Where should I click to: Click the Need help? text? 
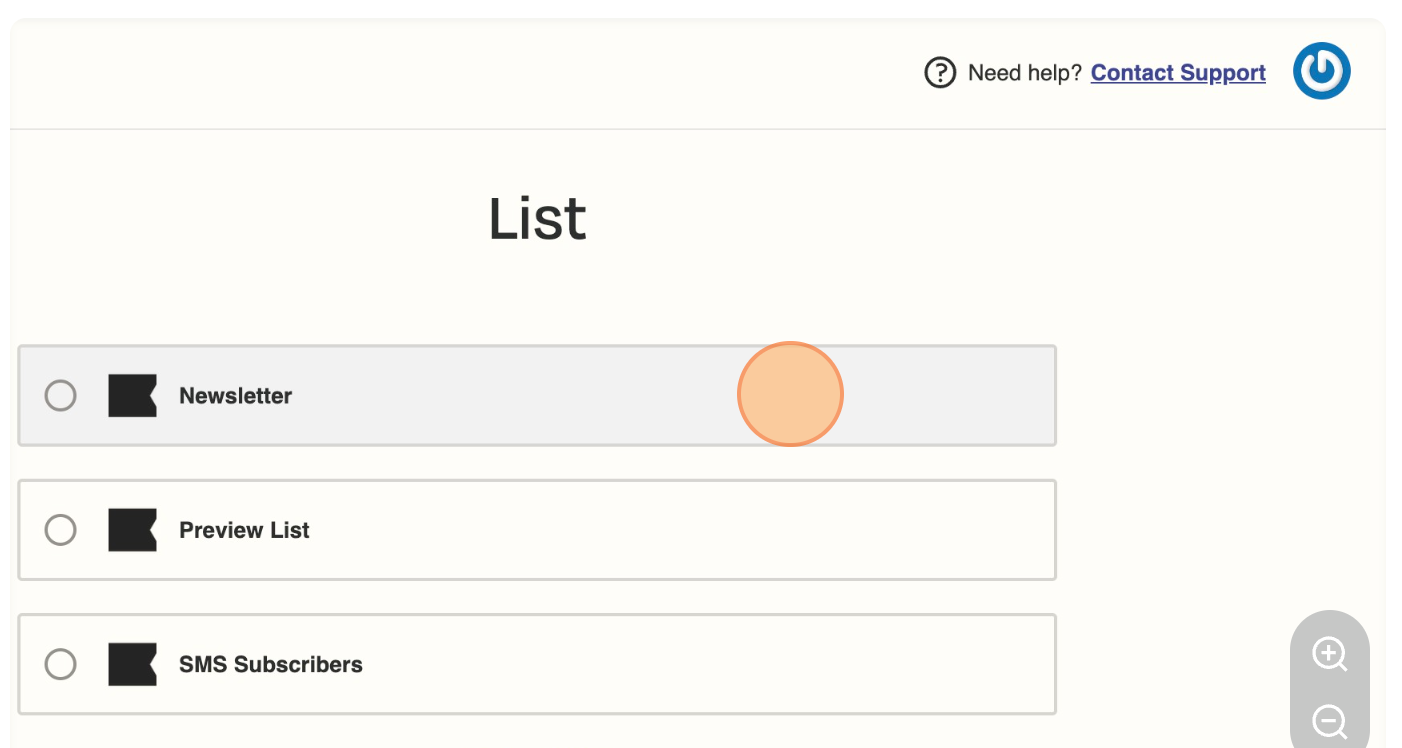tap(1025, 73)
